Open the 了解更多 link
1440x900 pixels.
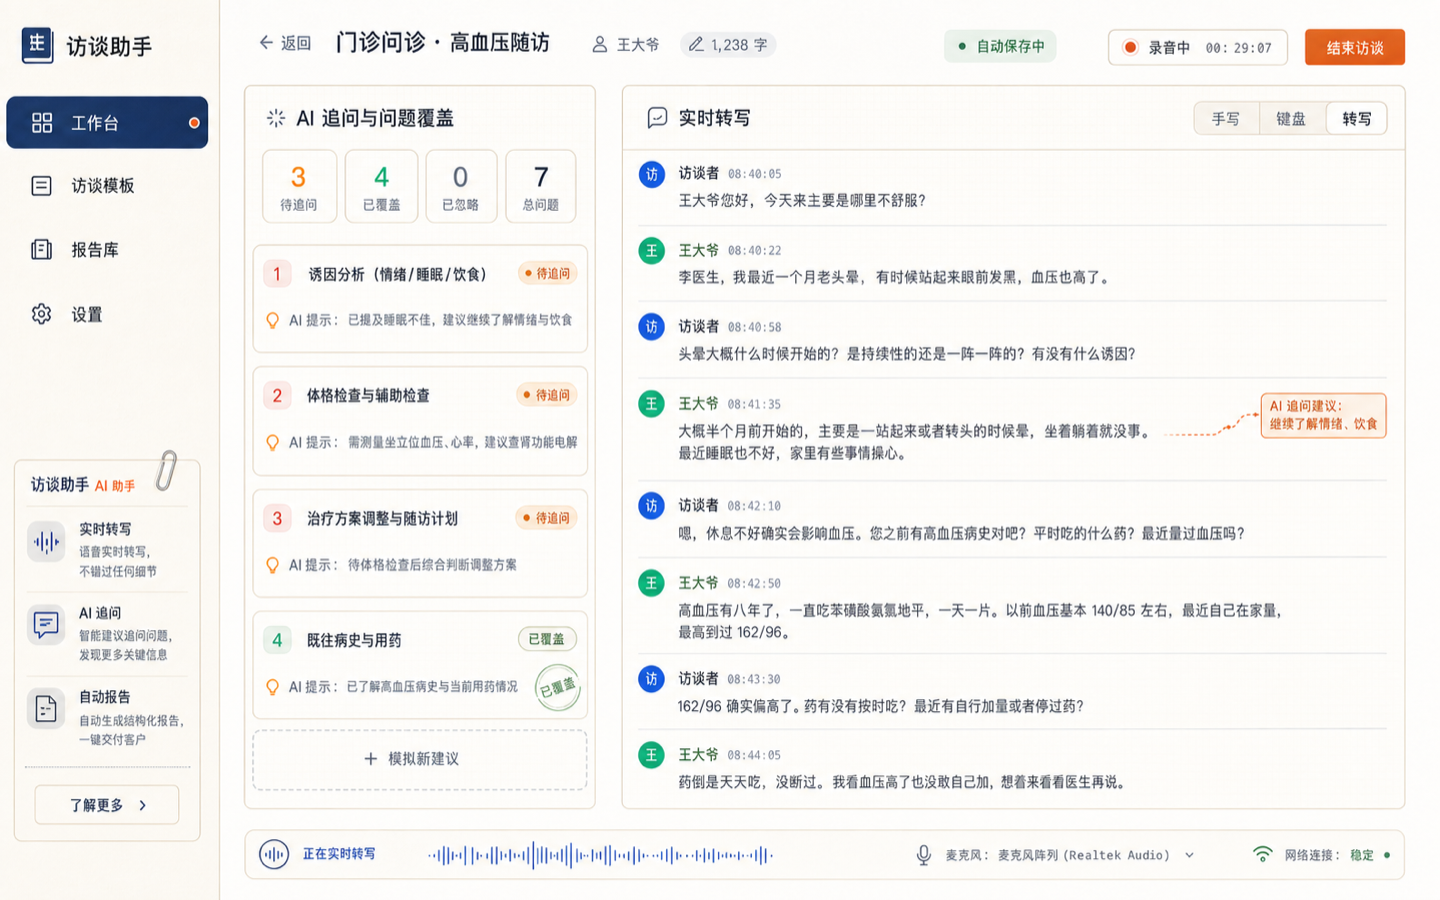(x=107, y=805)
